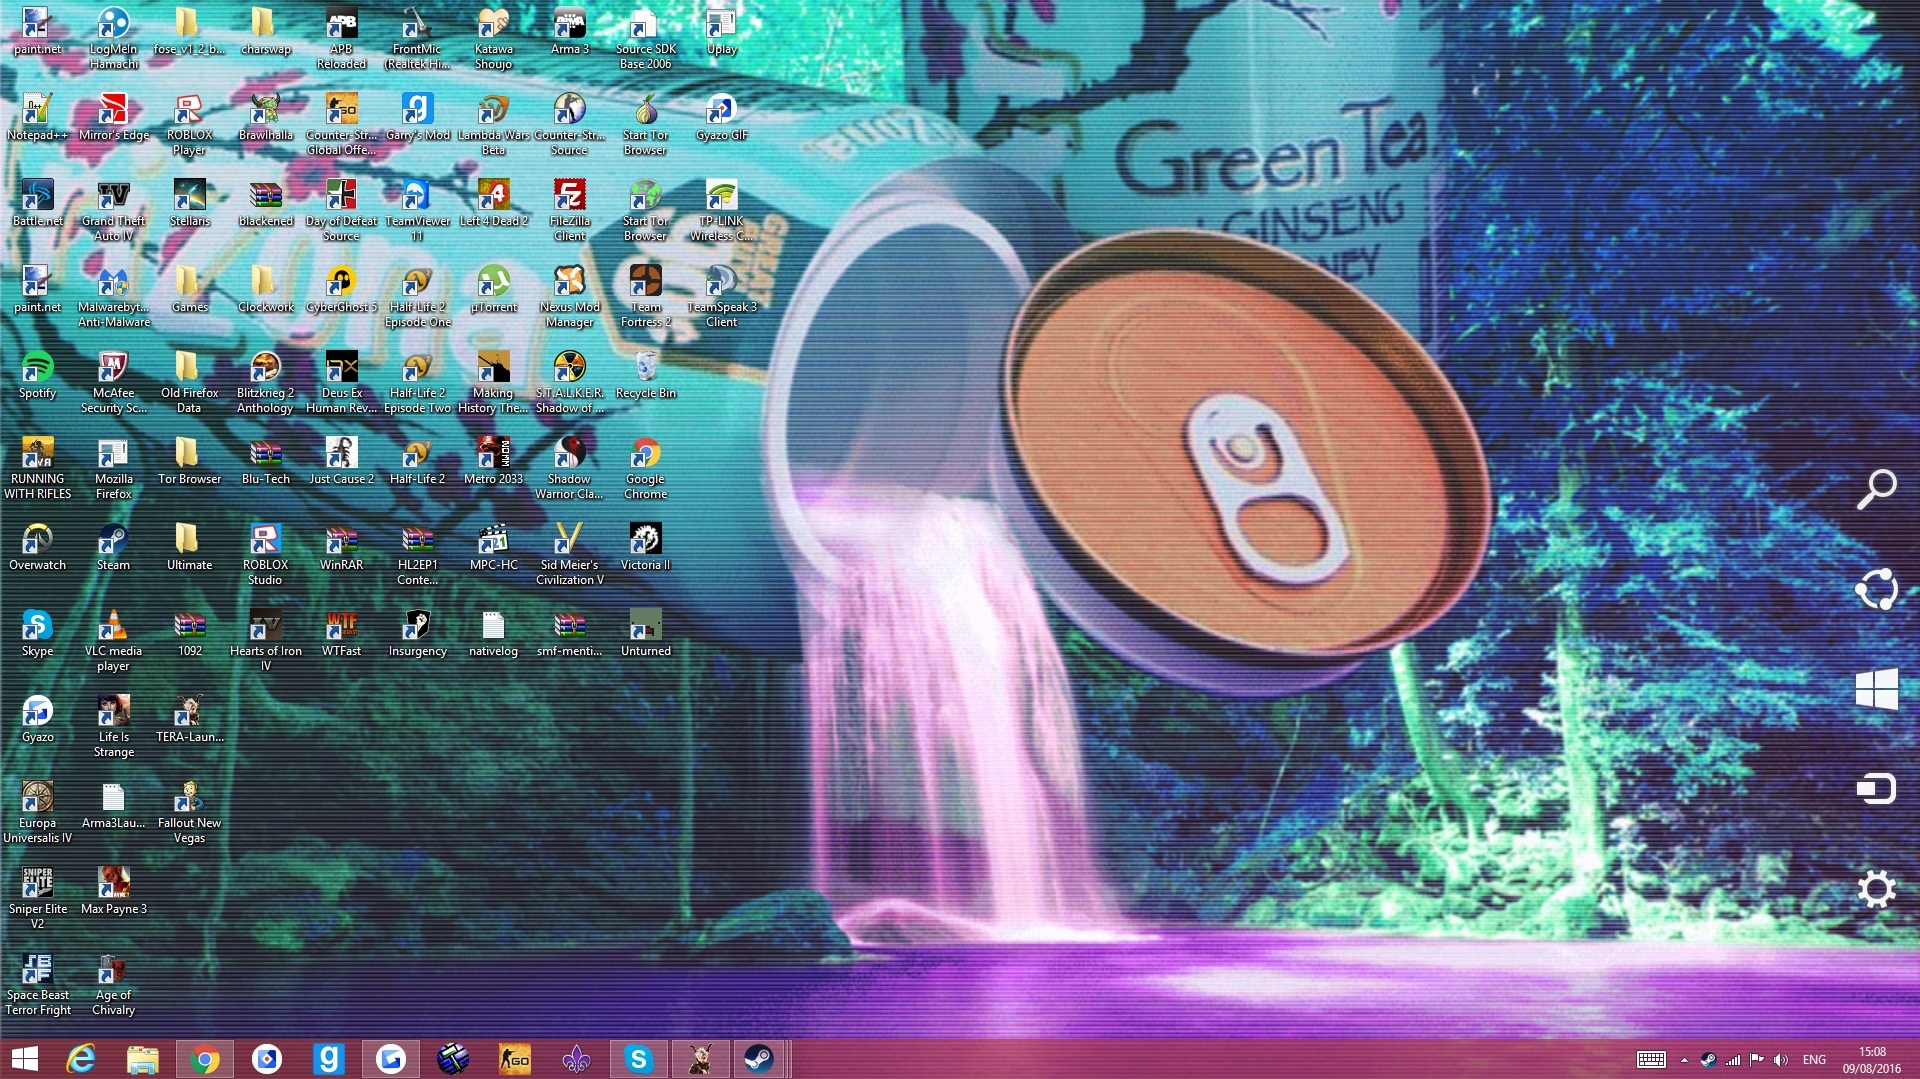Open File Explorer from the taskbar
The height and width of the screenshot is (1079, 1920).
click(143, 1059)
